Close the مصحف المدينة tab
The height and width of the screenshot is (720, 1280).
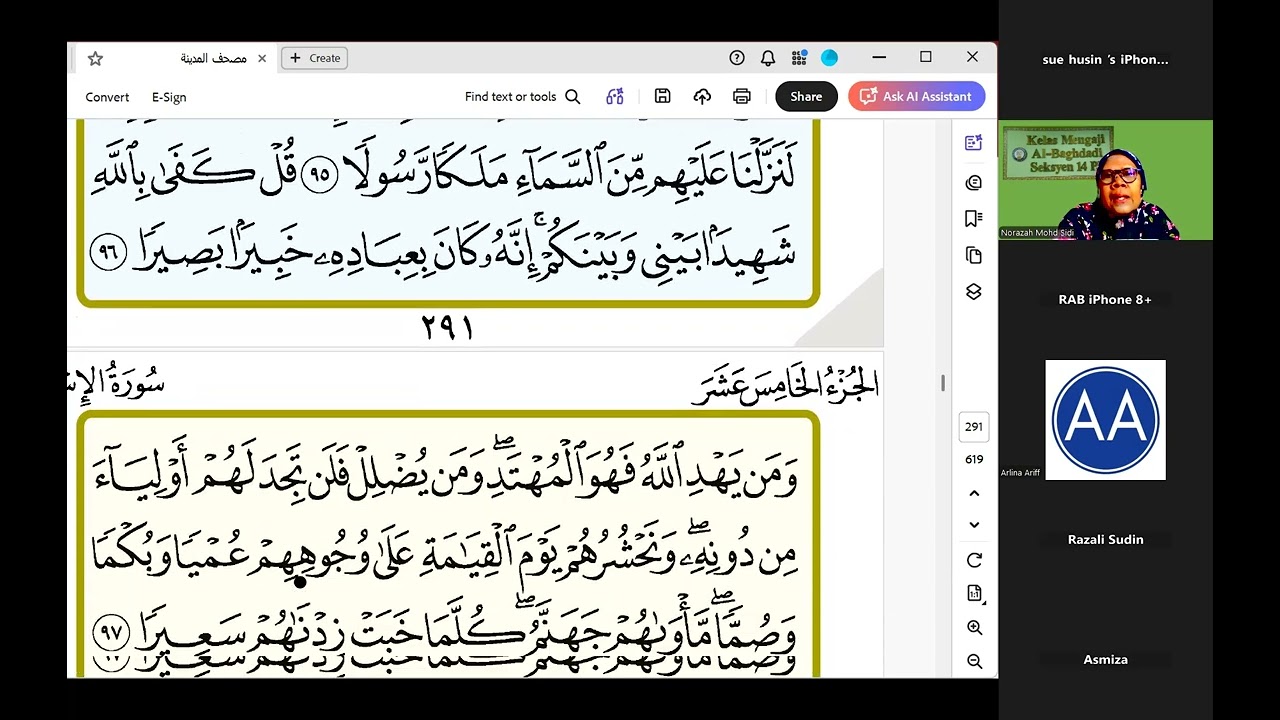[x=262, y=59]
